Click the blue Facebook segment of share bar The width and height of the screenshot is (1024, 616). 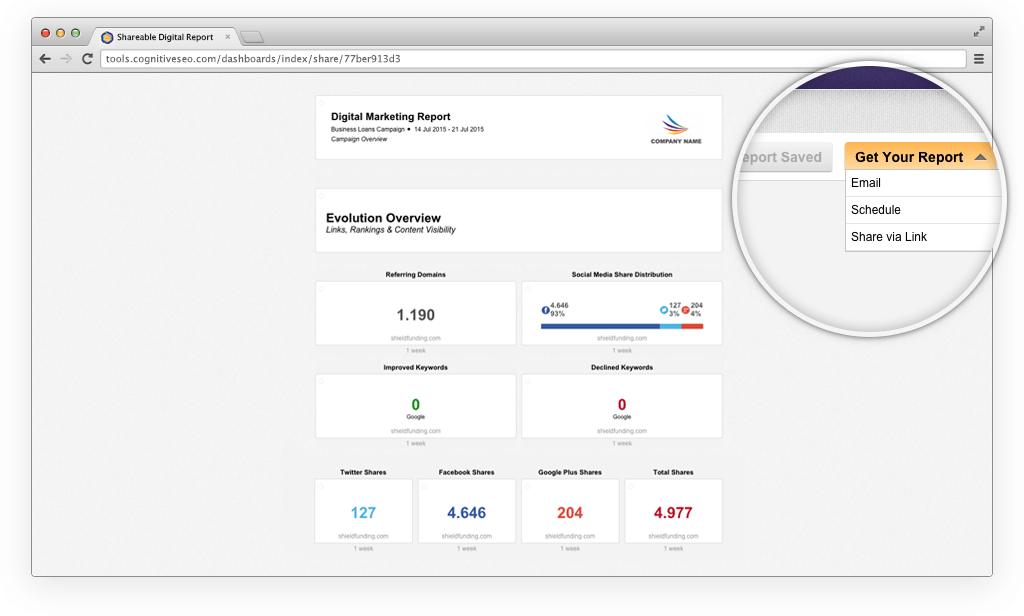coord(600,326)
